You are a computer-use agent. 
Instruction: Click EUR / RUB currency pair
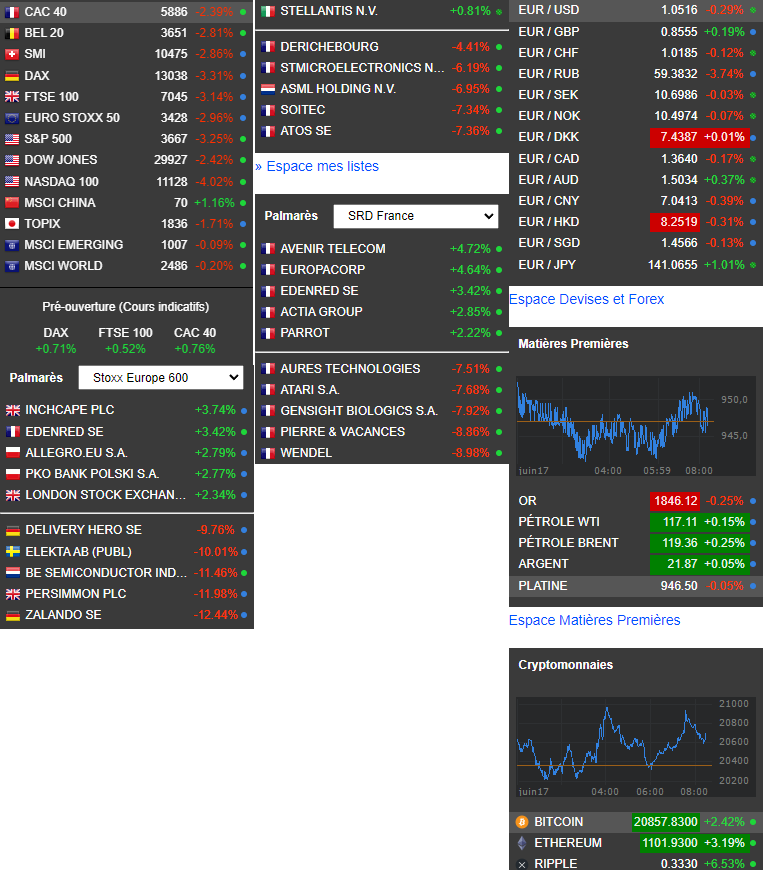[549, 74]
